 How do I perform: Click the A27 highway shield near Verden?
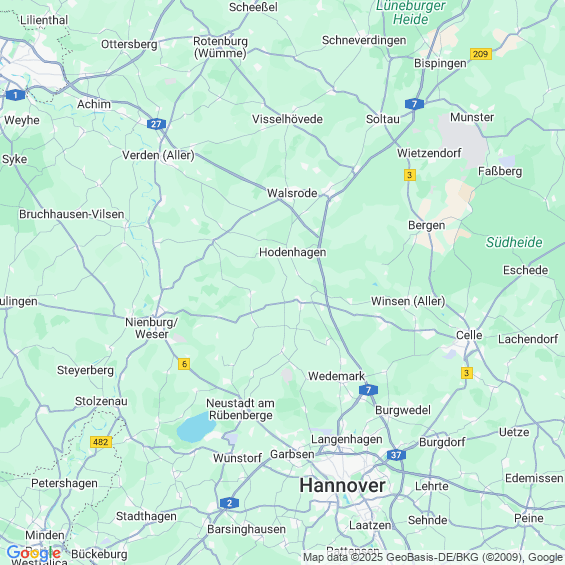pyautogui.click(x=156, y=124)
